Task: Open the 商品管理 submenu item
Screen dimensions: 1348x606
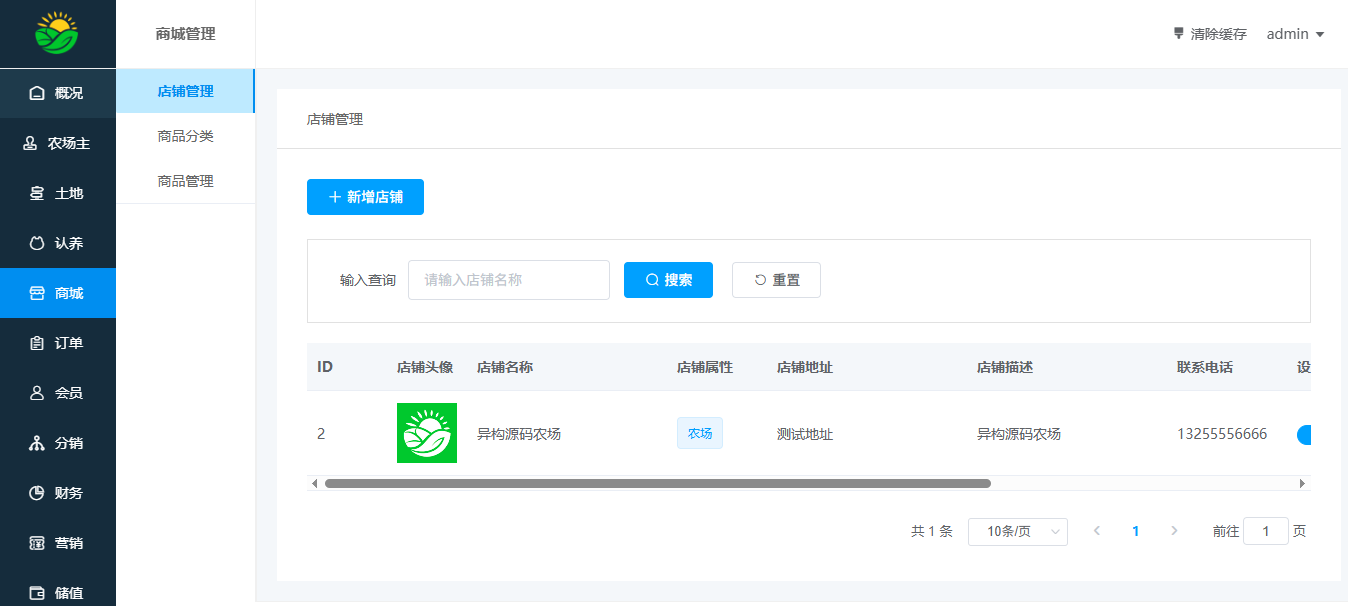Action: click(185, 181)
